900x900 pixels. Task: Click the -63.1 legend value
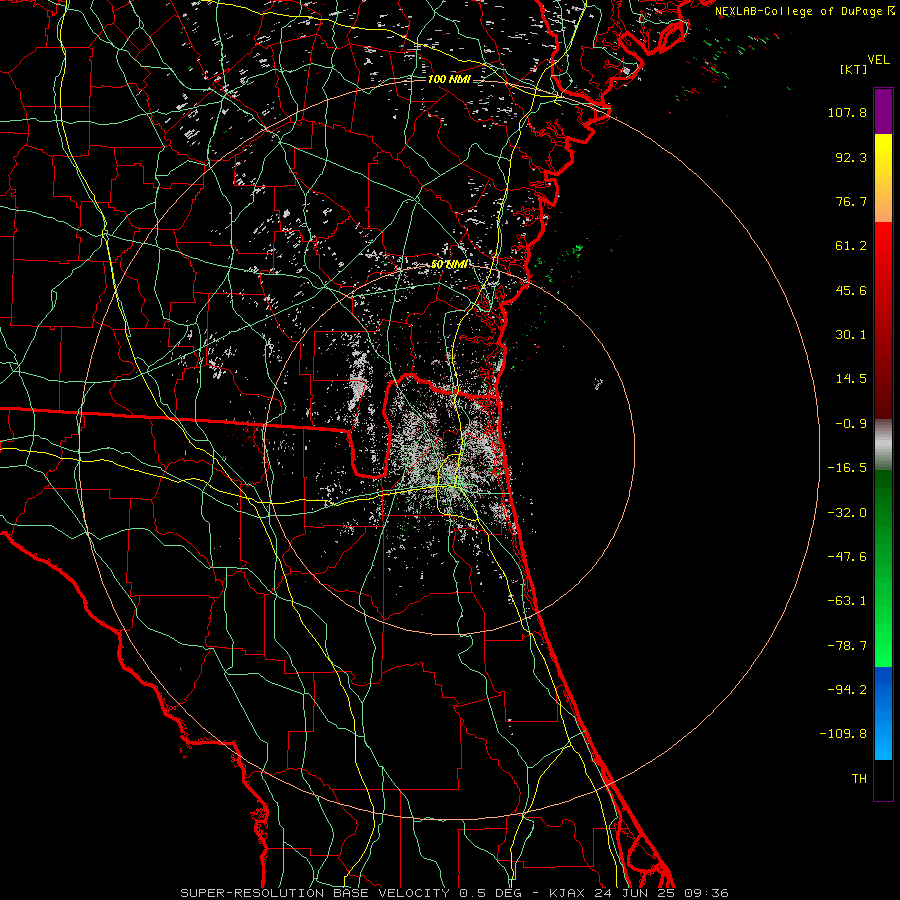[847, 601]
